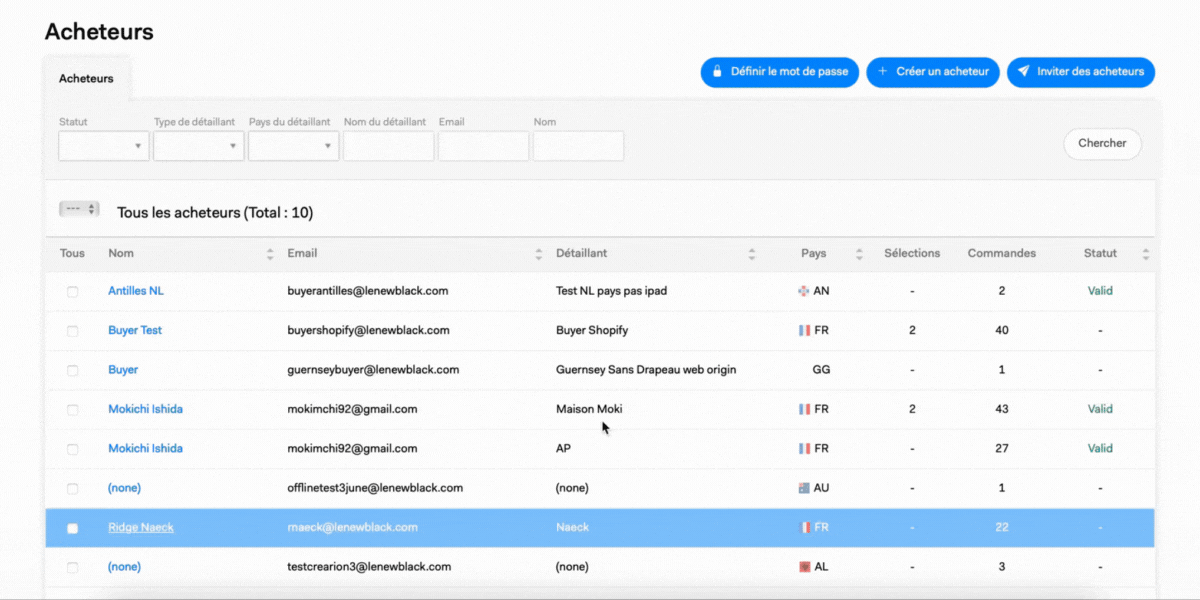
Task: Click the French flag in Buyer Test row
Action: pyautogui.click(x=804, y=330)
